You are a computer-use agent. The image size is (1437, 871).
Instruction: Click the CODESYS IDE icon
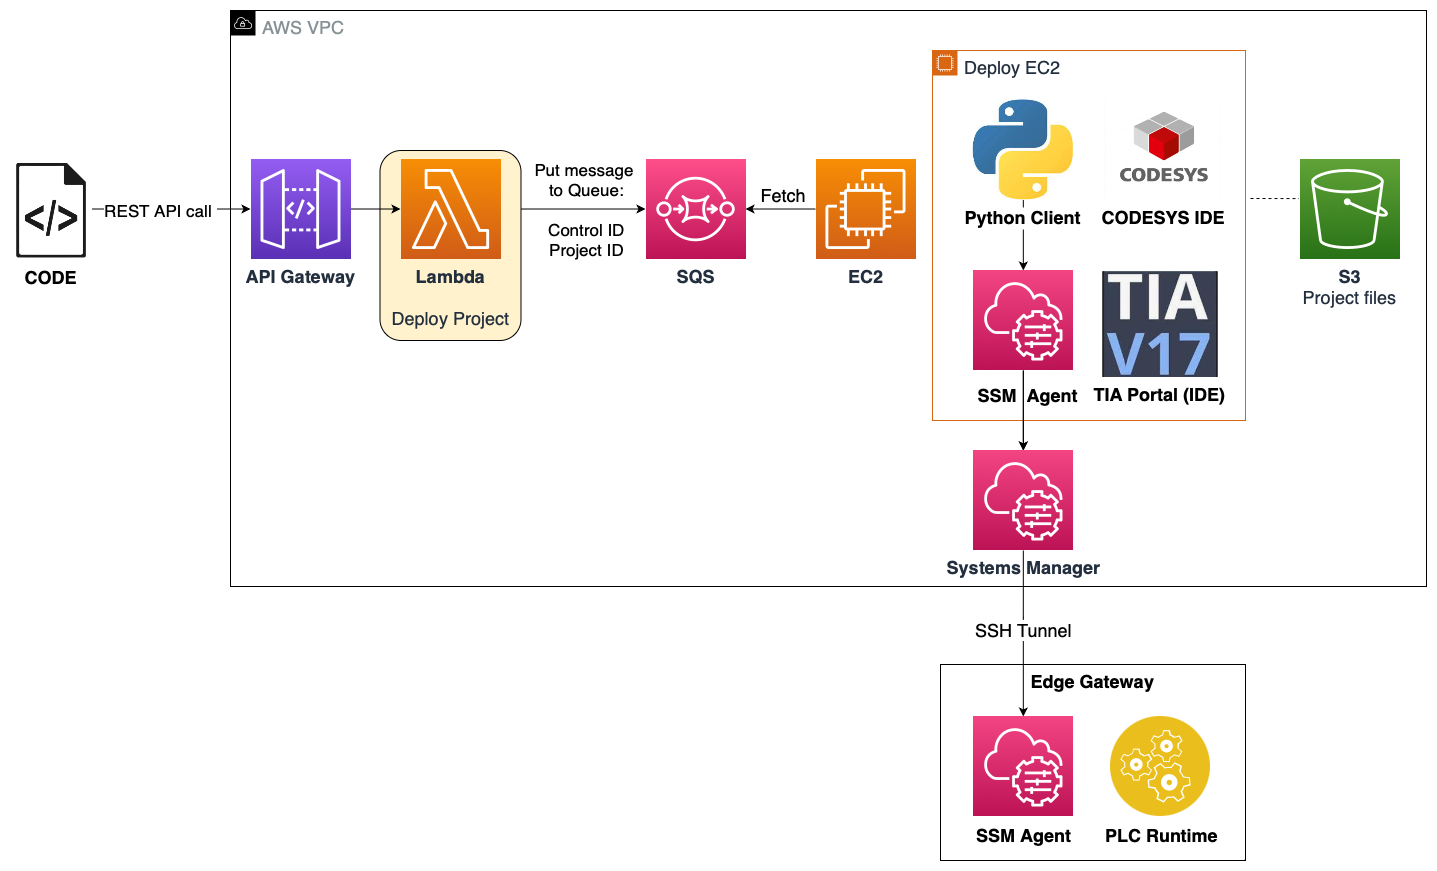(x=1162, y=150)
